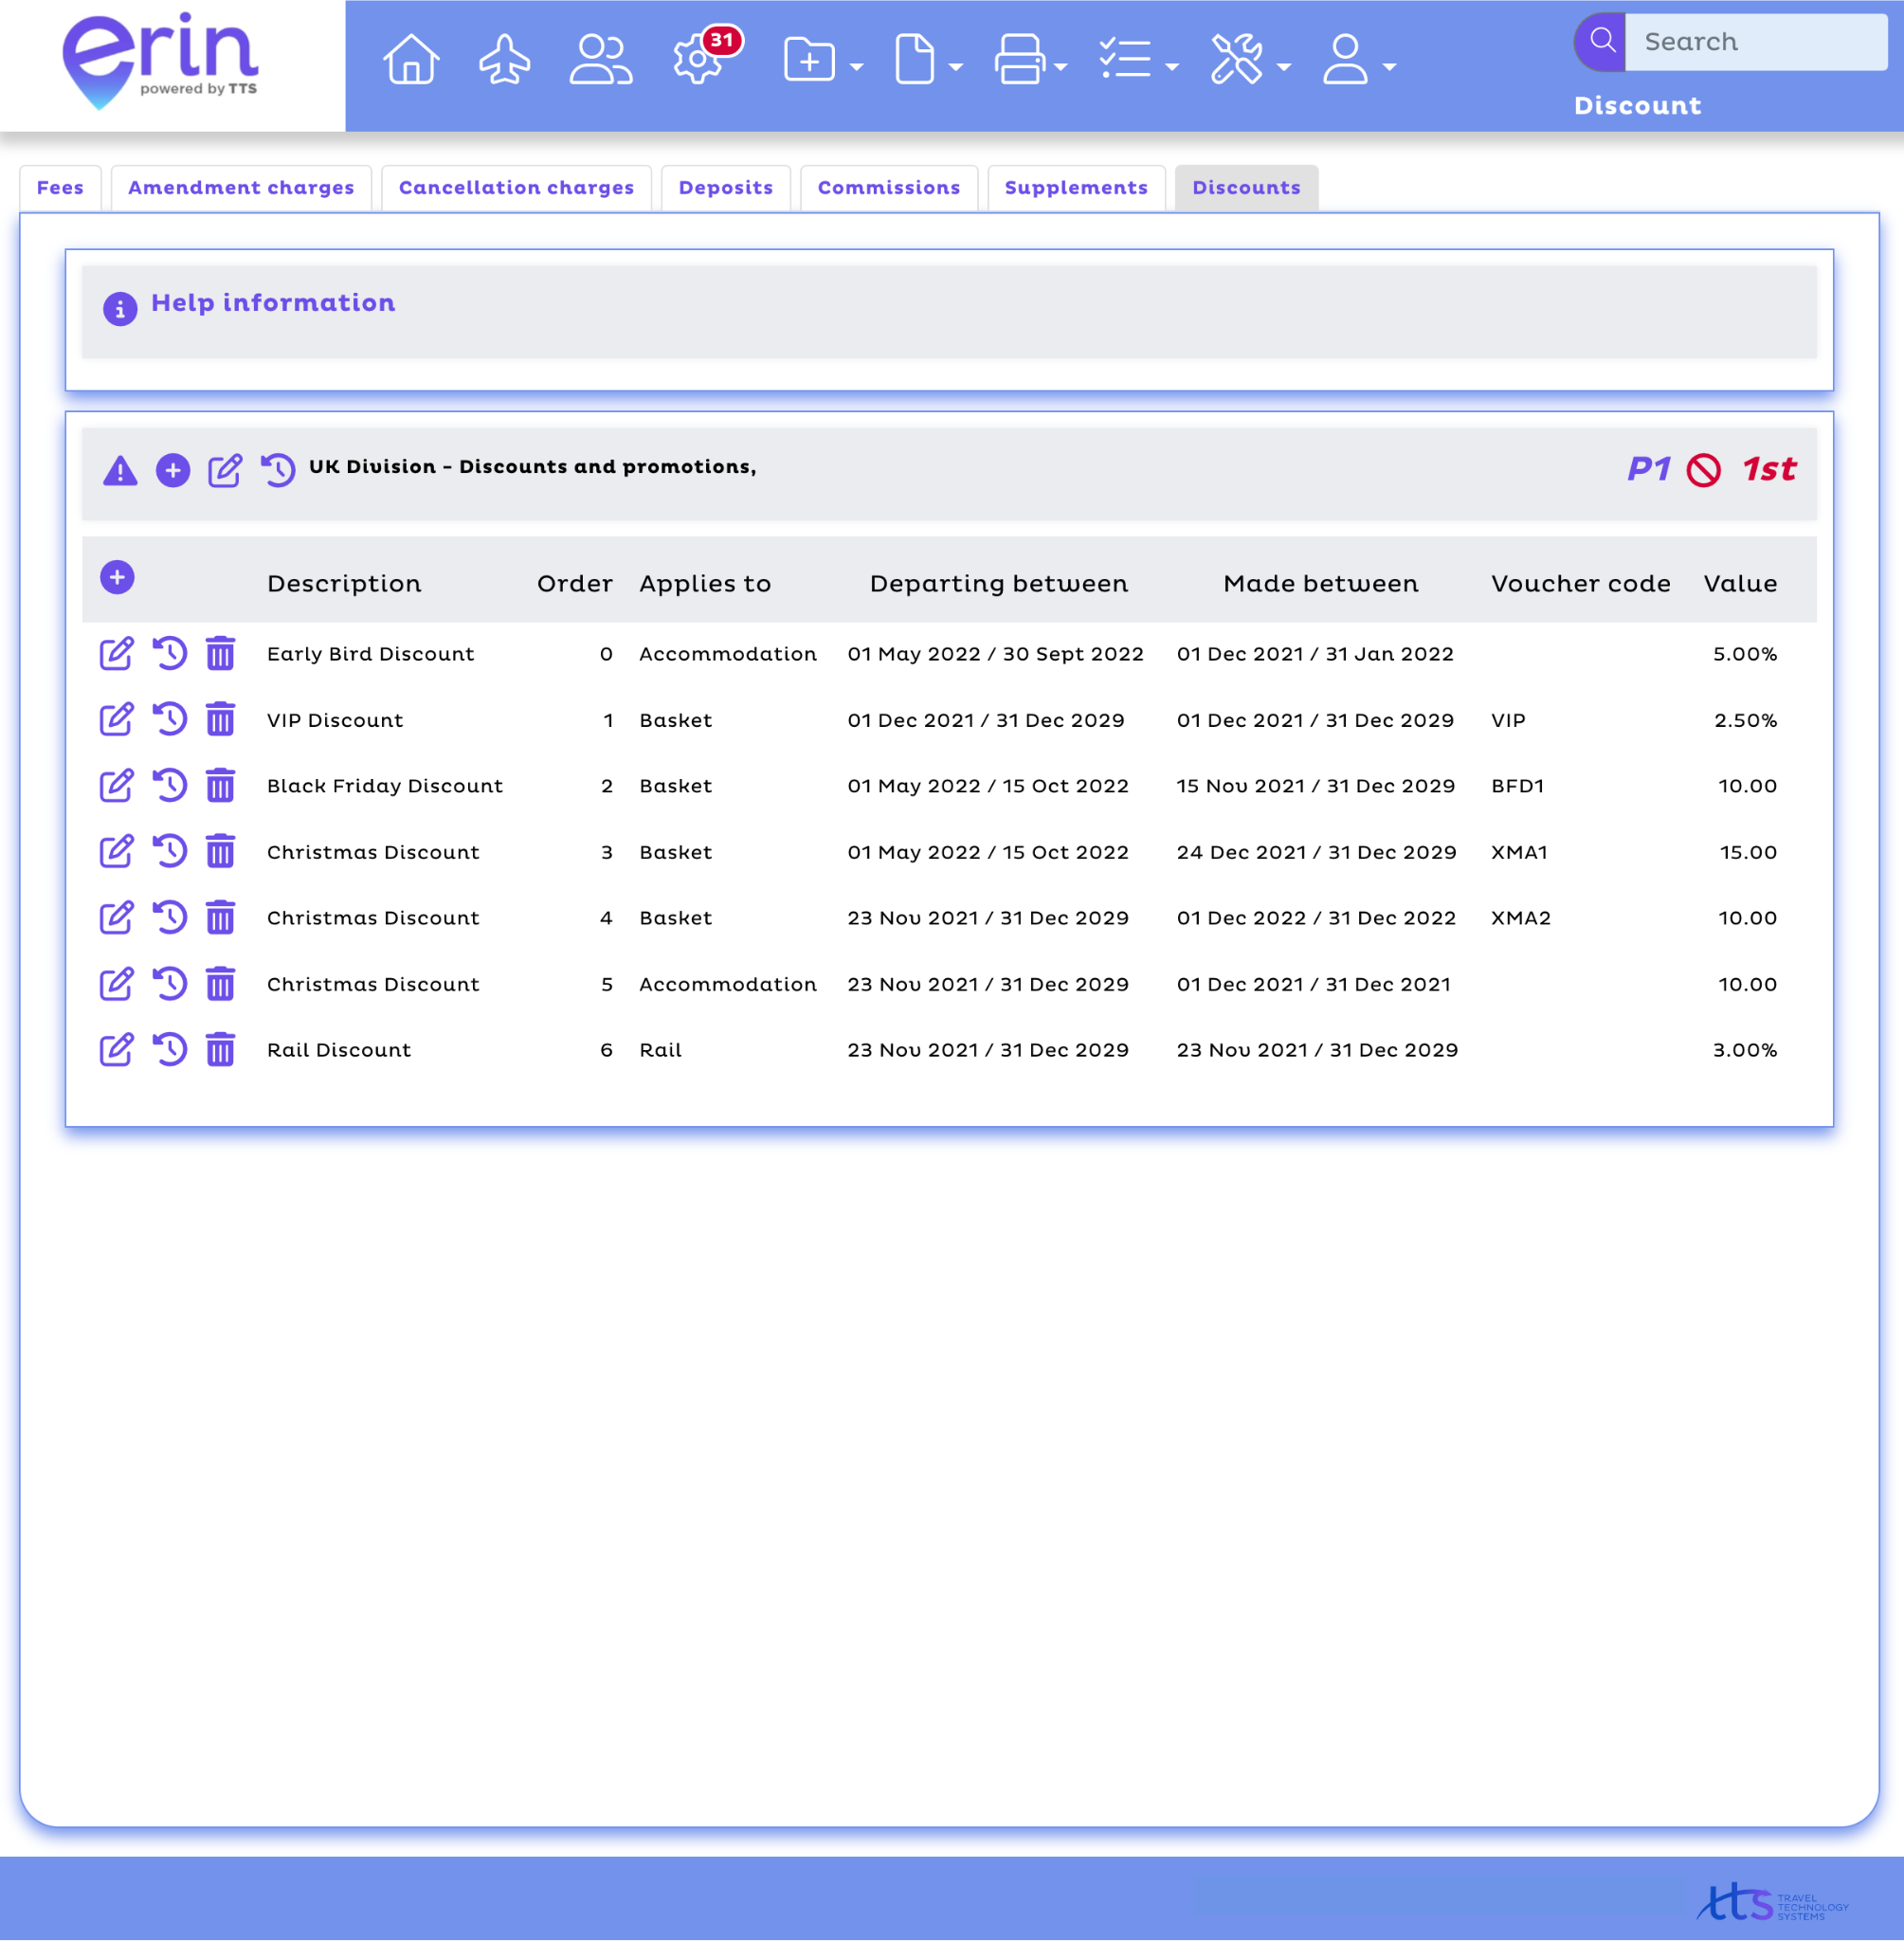Image resolution: width=1904 pixels, height=1941 pixels.
Task: Expand the printer dropdown menu
Action: [x=1030, y=61]
